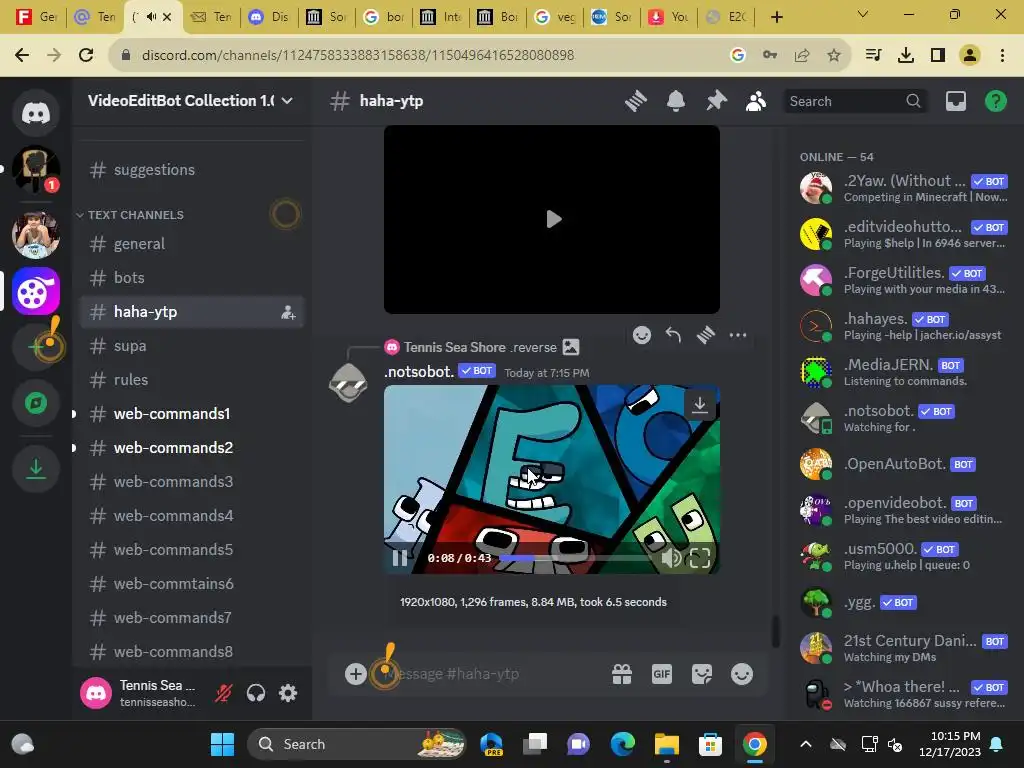Create Thread icon on message hover bar
1024x768 pixels.
click(705, 335)
